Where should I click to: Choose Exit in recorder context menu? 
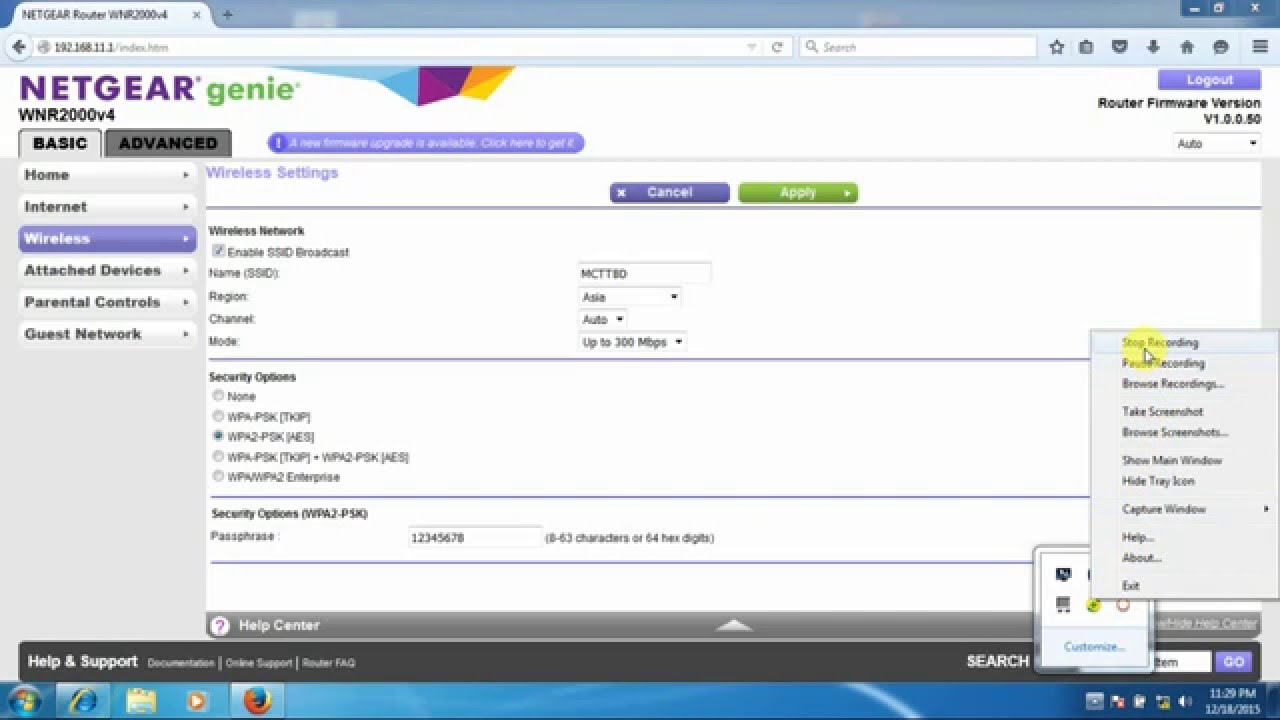coord(1184,586)
